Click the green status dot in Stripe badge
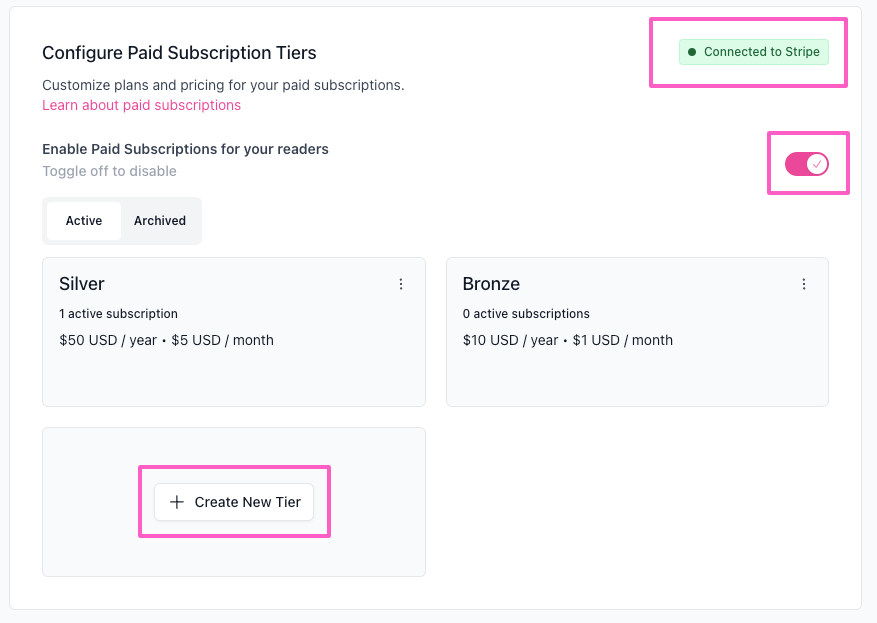Viewport: 877px width, 623px height. point(692,52)
